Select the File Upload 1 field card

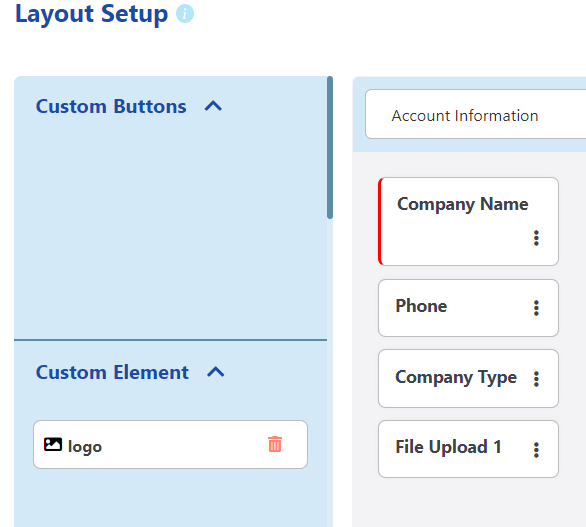468,449
